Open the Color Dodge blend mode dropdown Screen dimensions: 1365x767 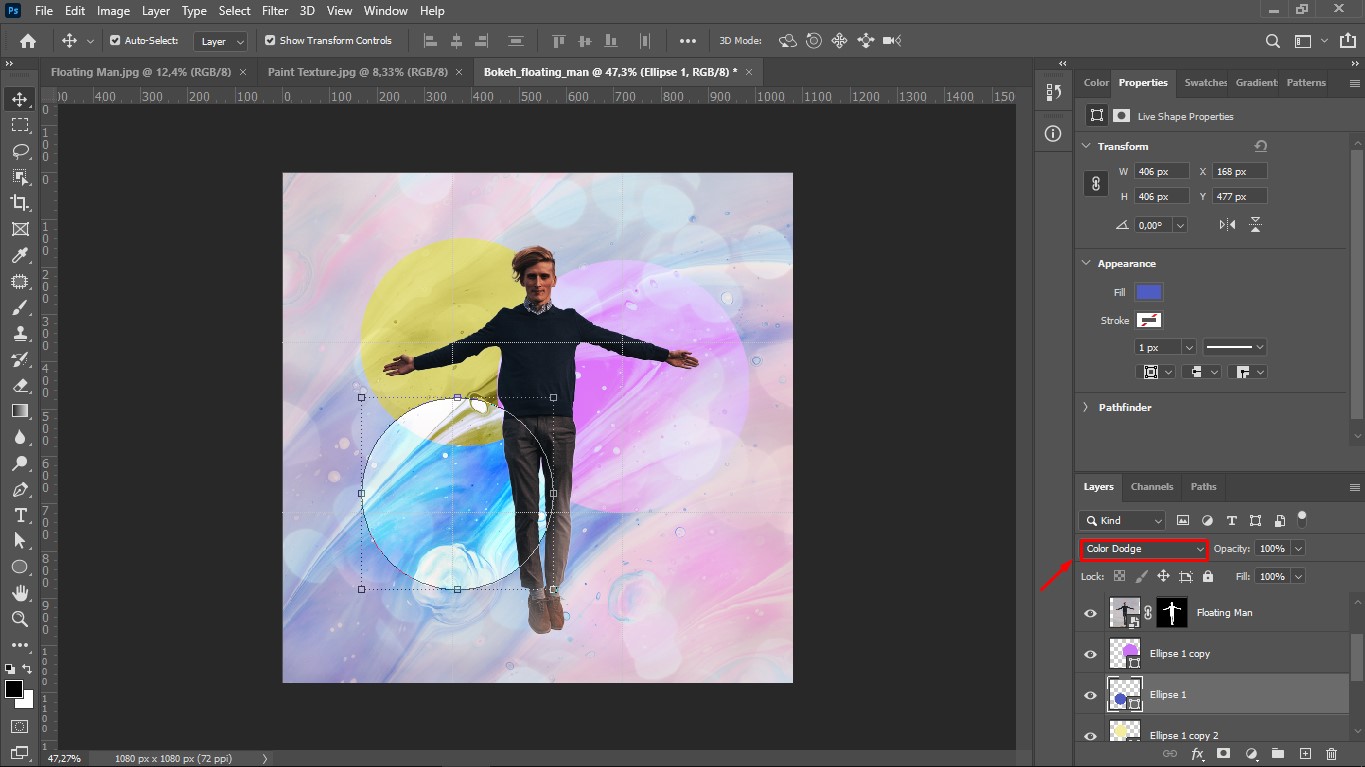click(1145, 549)
